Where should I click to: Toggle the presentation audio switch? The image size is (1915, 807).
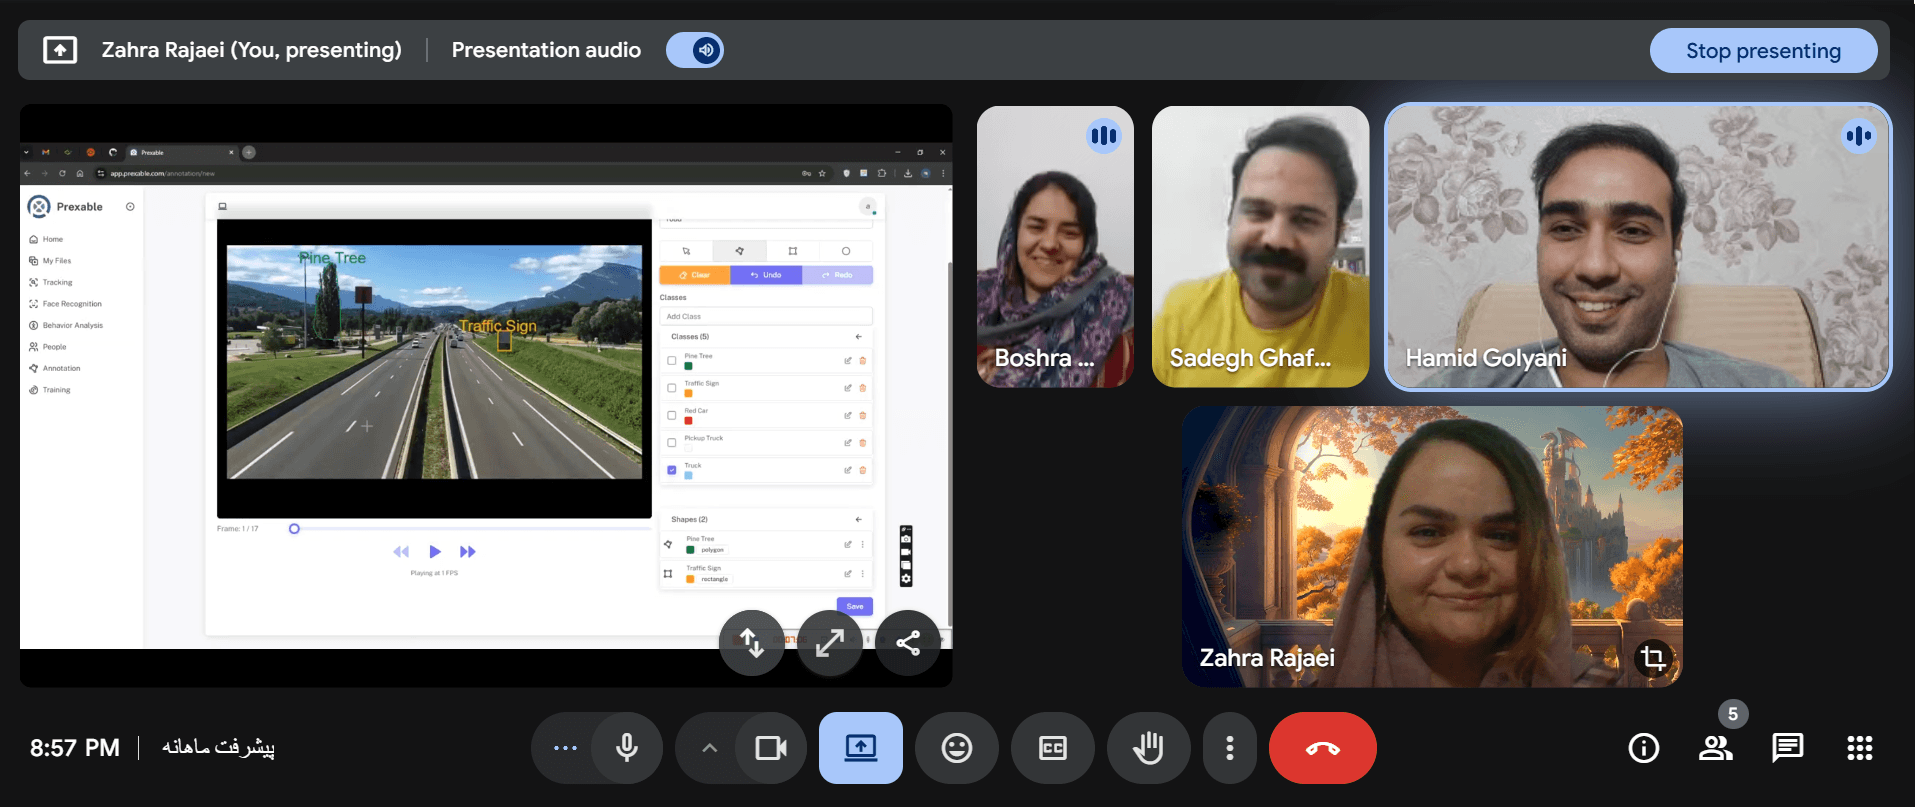pos(696,50)
